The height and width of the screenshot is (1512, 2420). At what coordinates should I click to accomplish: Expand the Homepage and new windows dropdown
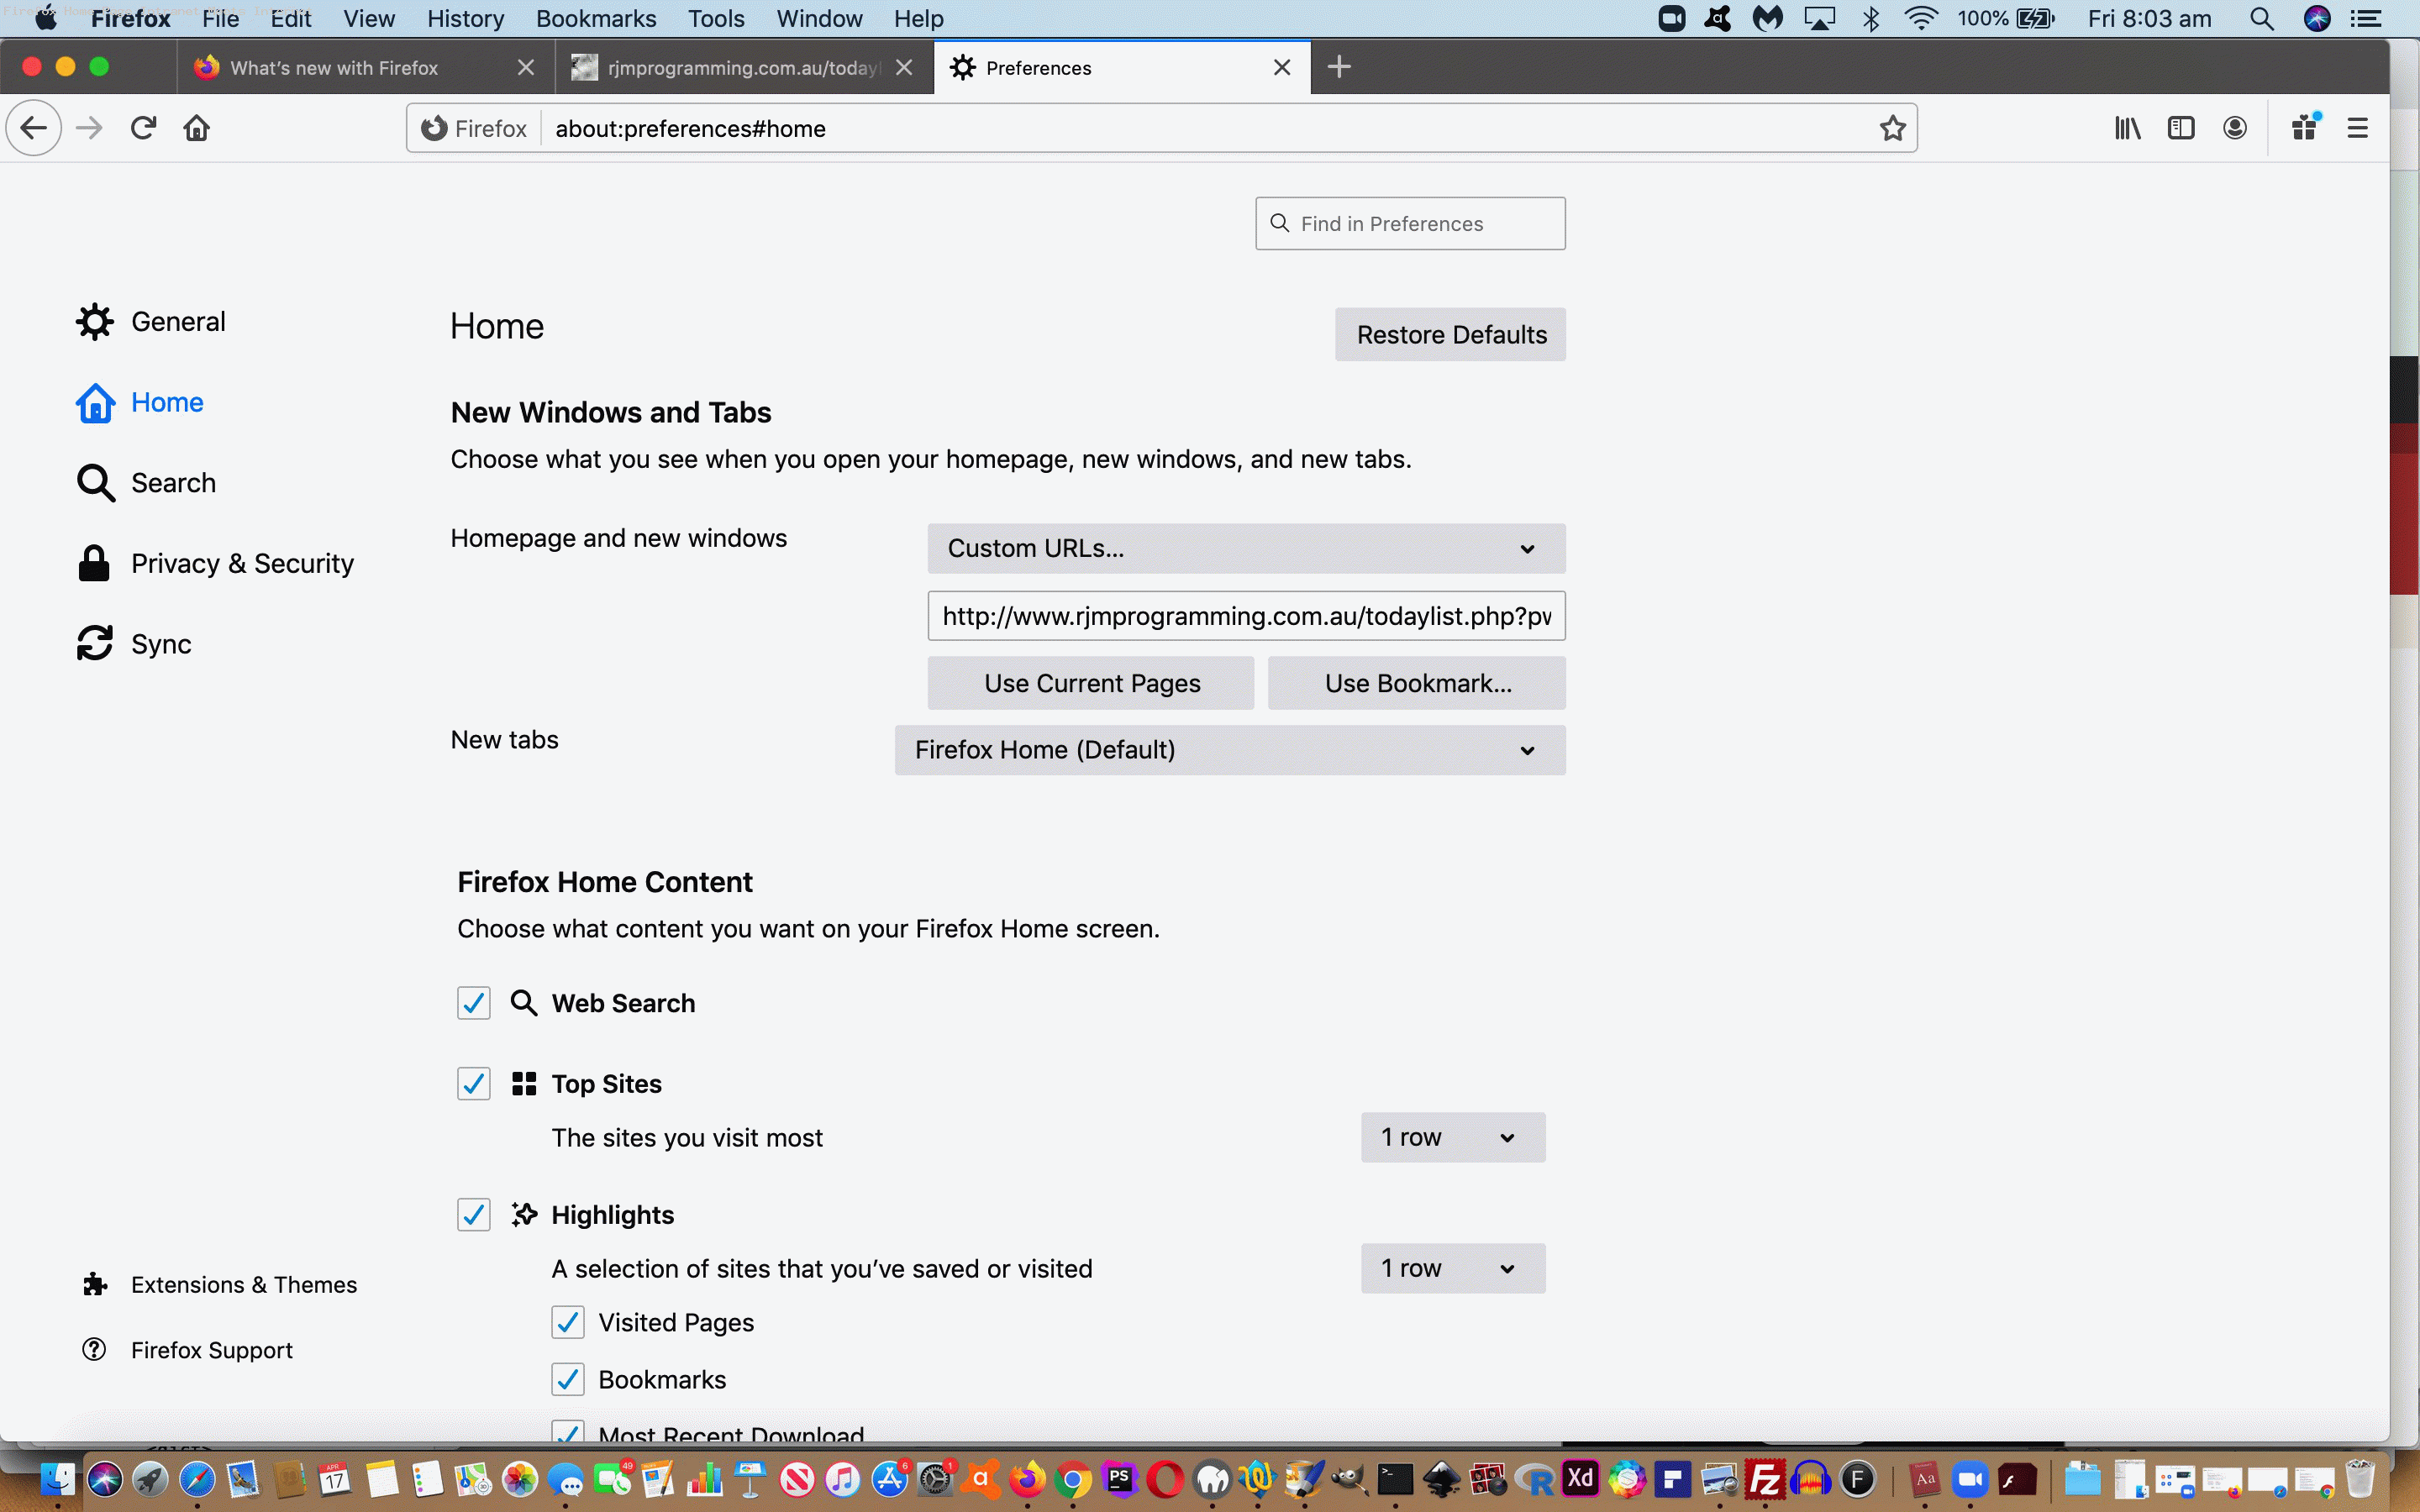[1246, 549]
